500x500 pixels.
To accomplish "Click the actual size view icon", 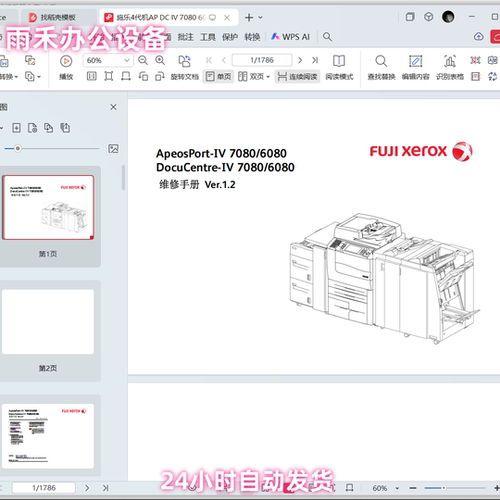I will click(x=92, y=77).
